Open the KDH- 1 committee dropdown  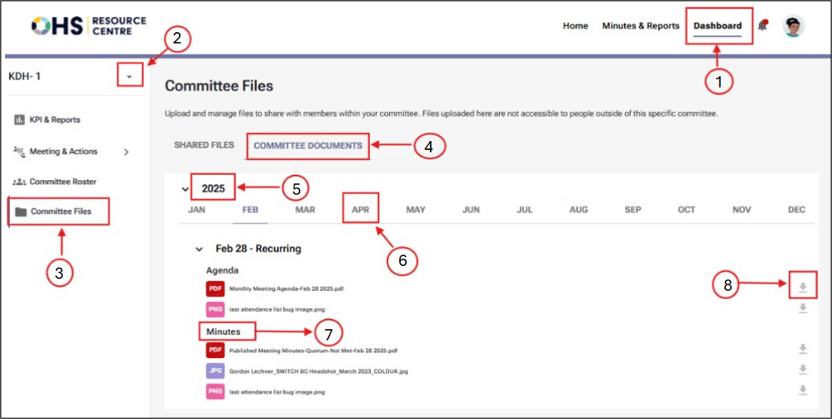click(x=130, y=77)
